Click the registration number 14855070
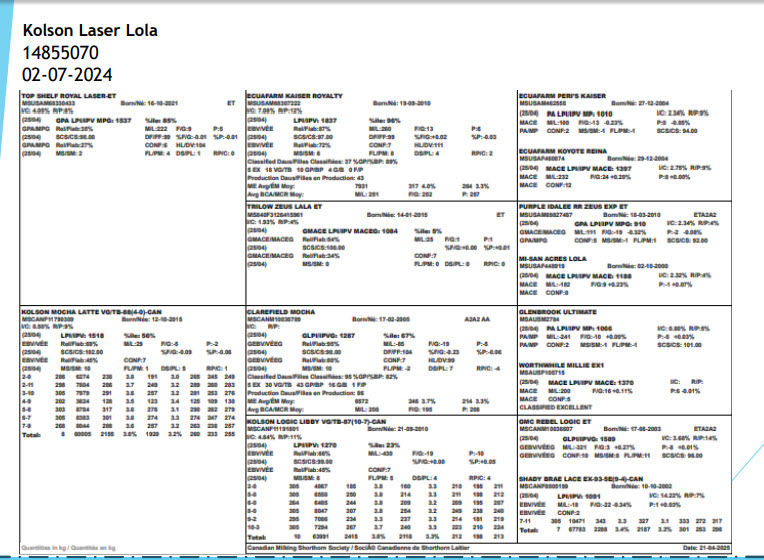764x560 pixels. 60,53
